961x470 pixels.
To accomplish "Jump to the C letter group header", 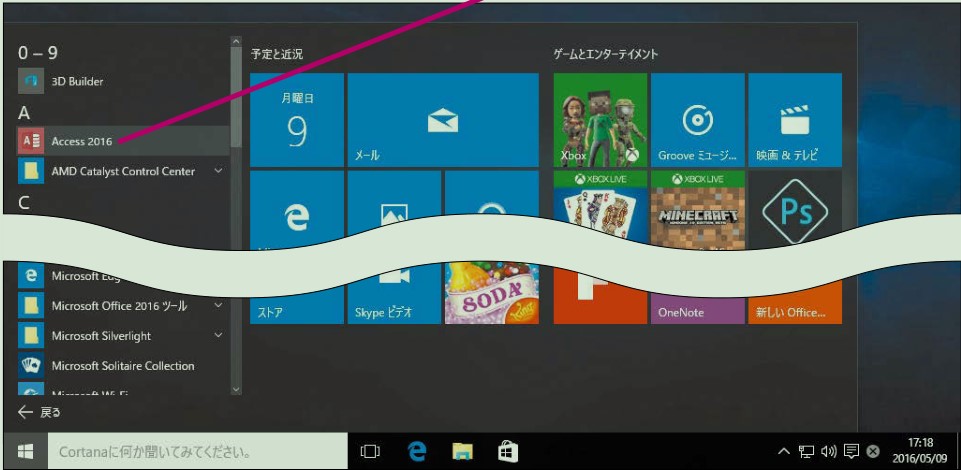I will pos(24,203).
